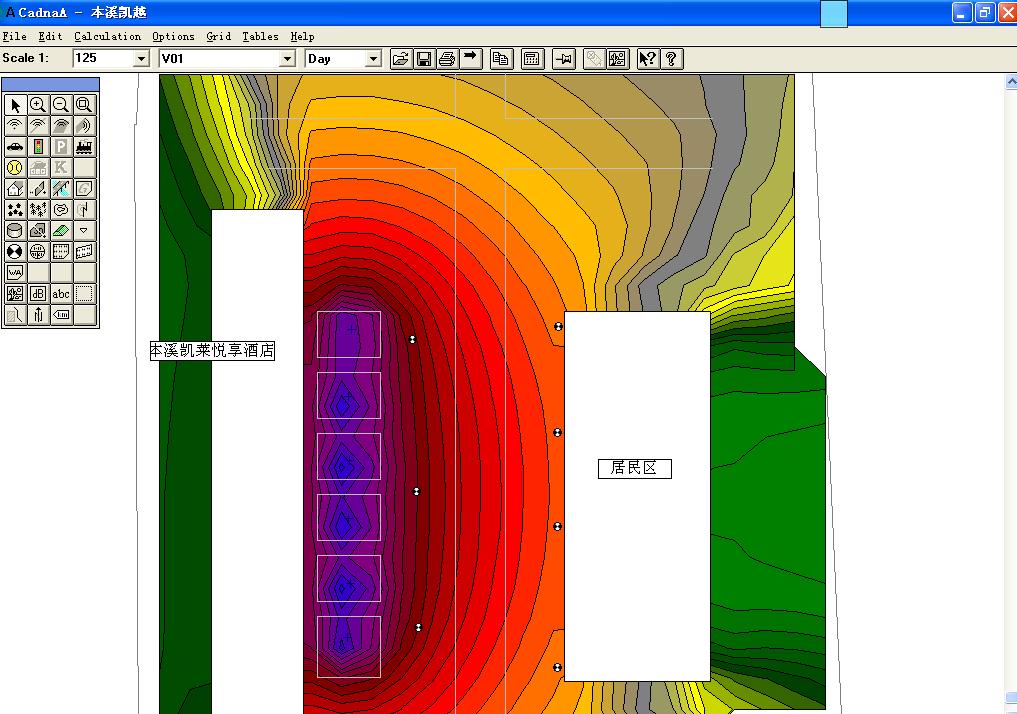This screenshot has height=714, width=1017.
Task: Copy using the duplicate pages toolbar icon
Action: (x=501, y=59)
